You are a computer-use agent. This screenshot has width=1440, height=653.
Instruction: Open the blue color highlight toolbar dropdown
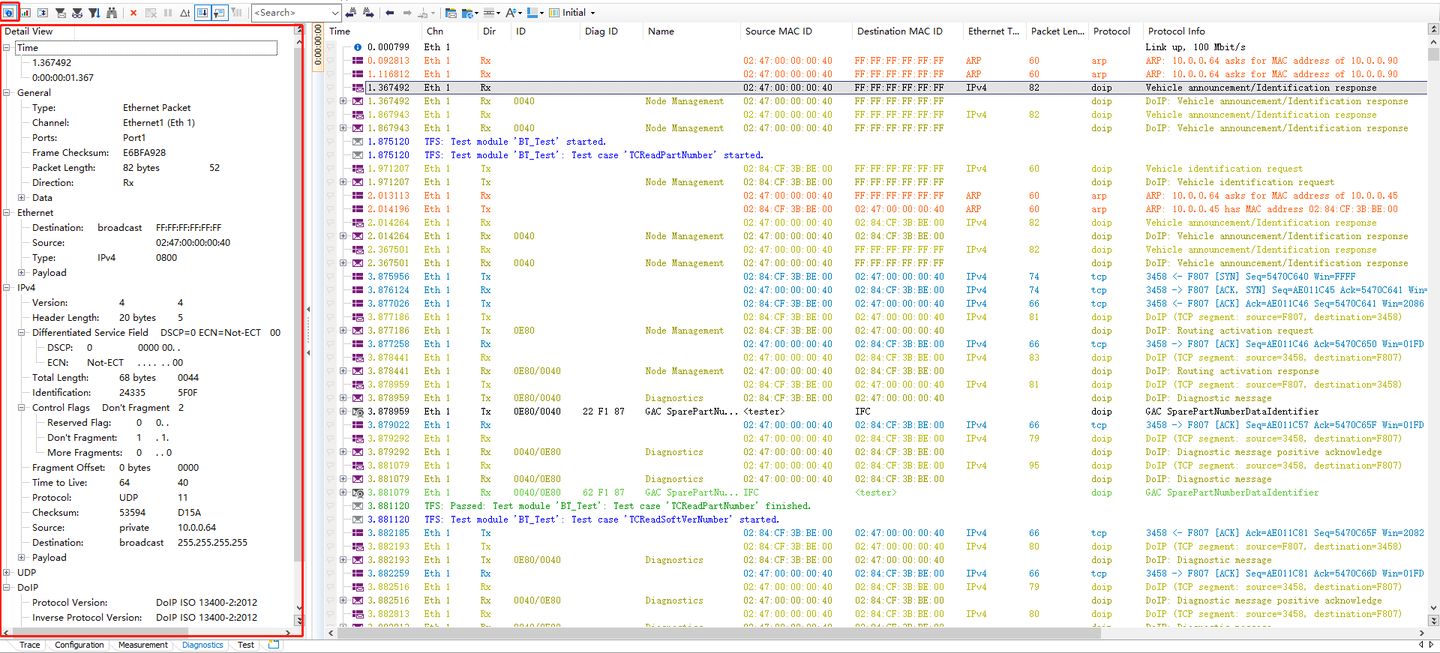(x=536, y=13)
